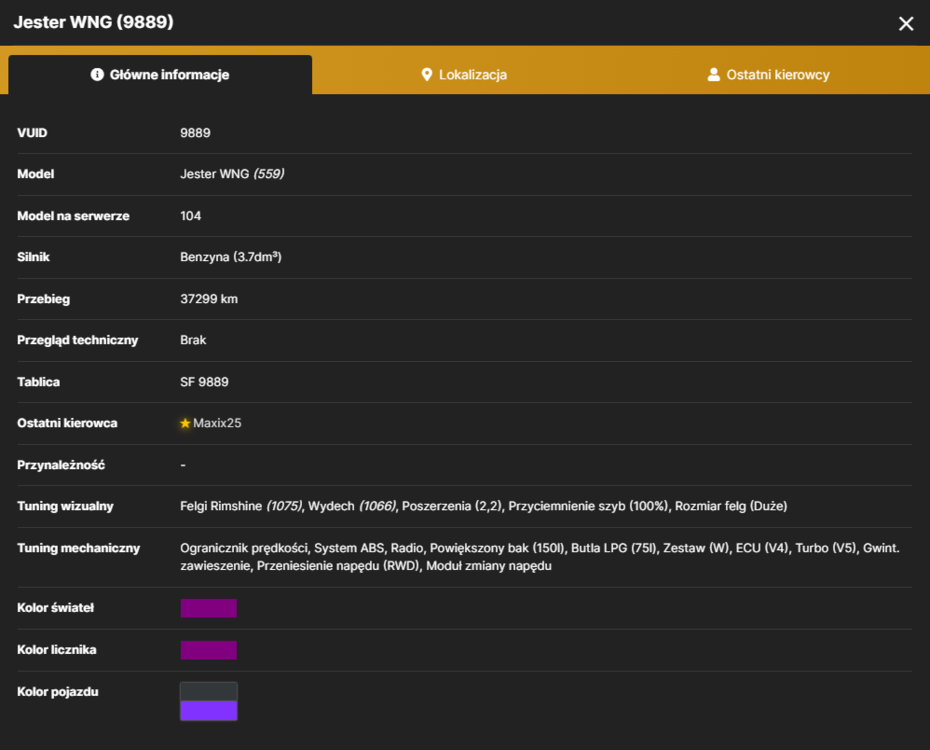Switch to the Ostatni kierowcy tab
Image resolution: width=930 pixels, height=750 pixels.
coord(768,75)
